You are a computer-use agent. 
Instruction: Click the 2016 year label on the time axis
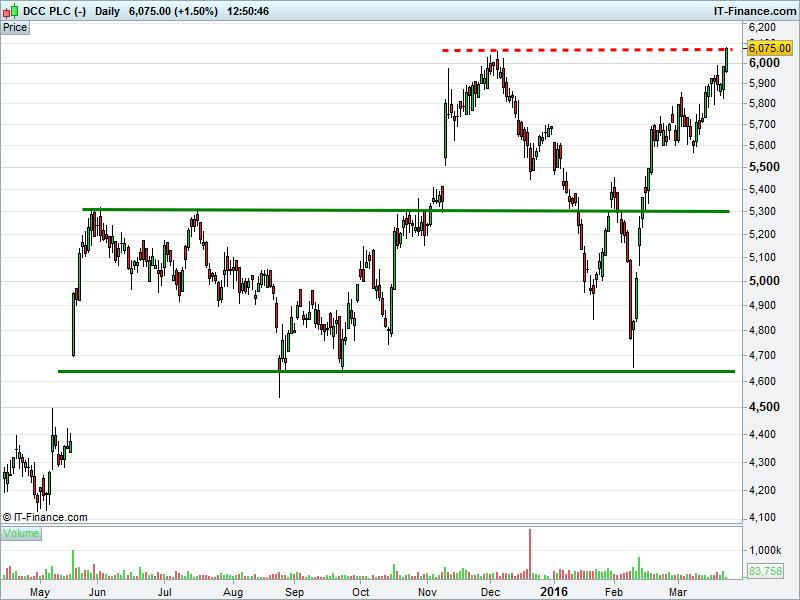click(x=554, y=592)
